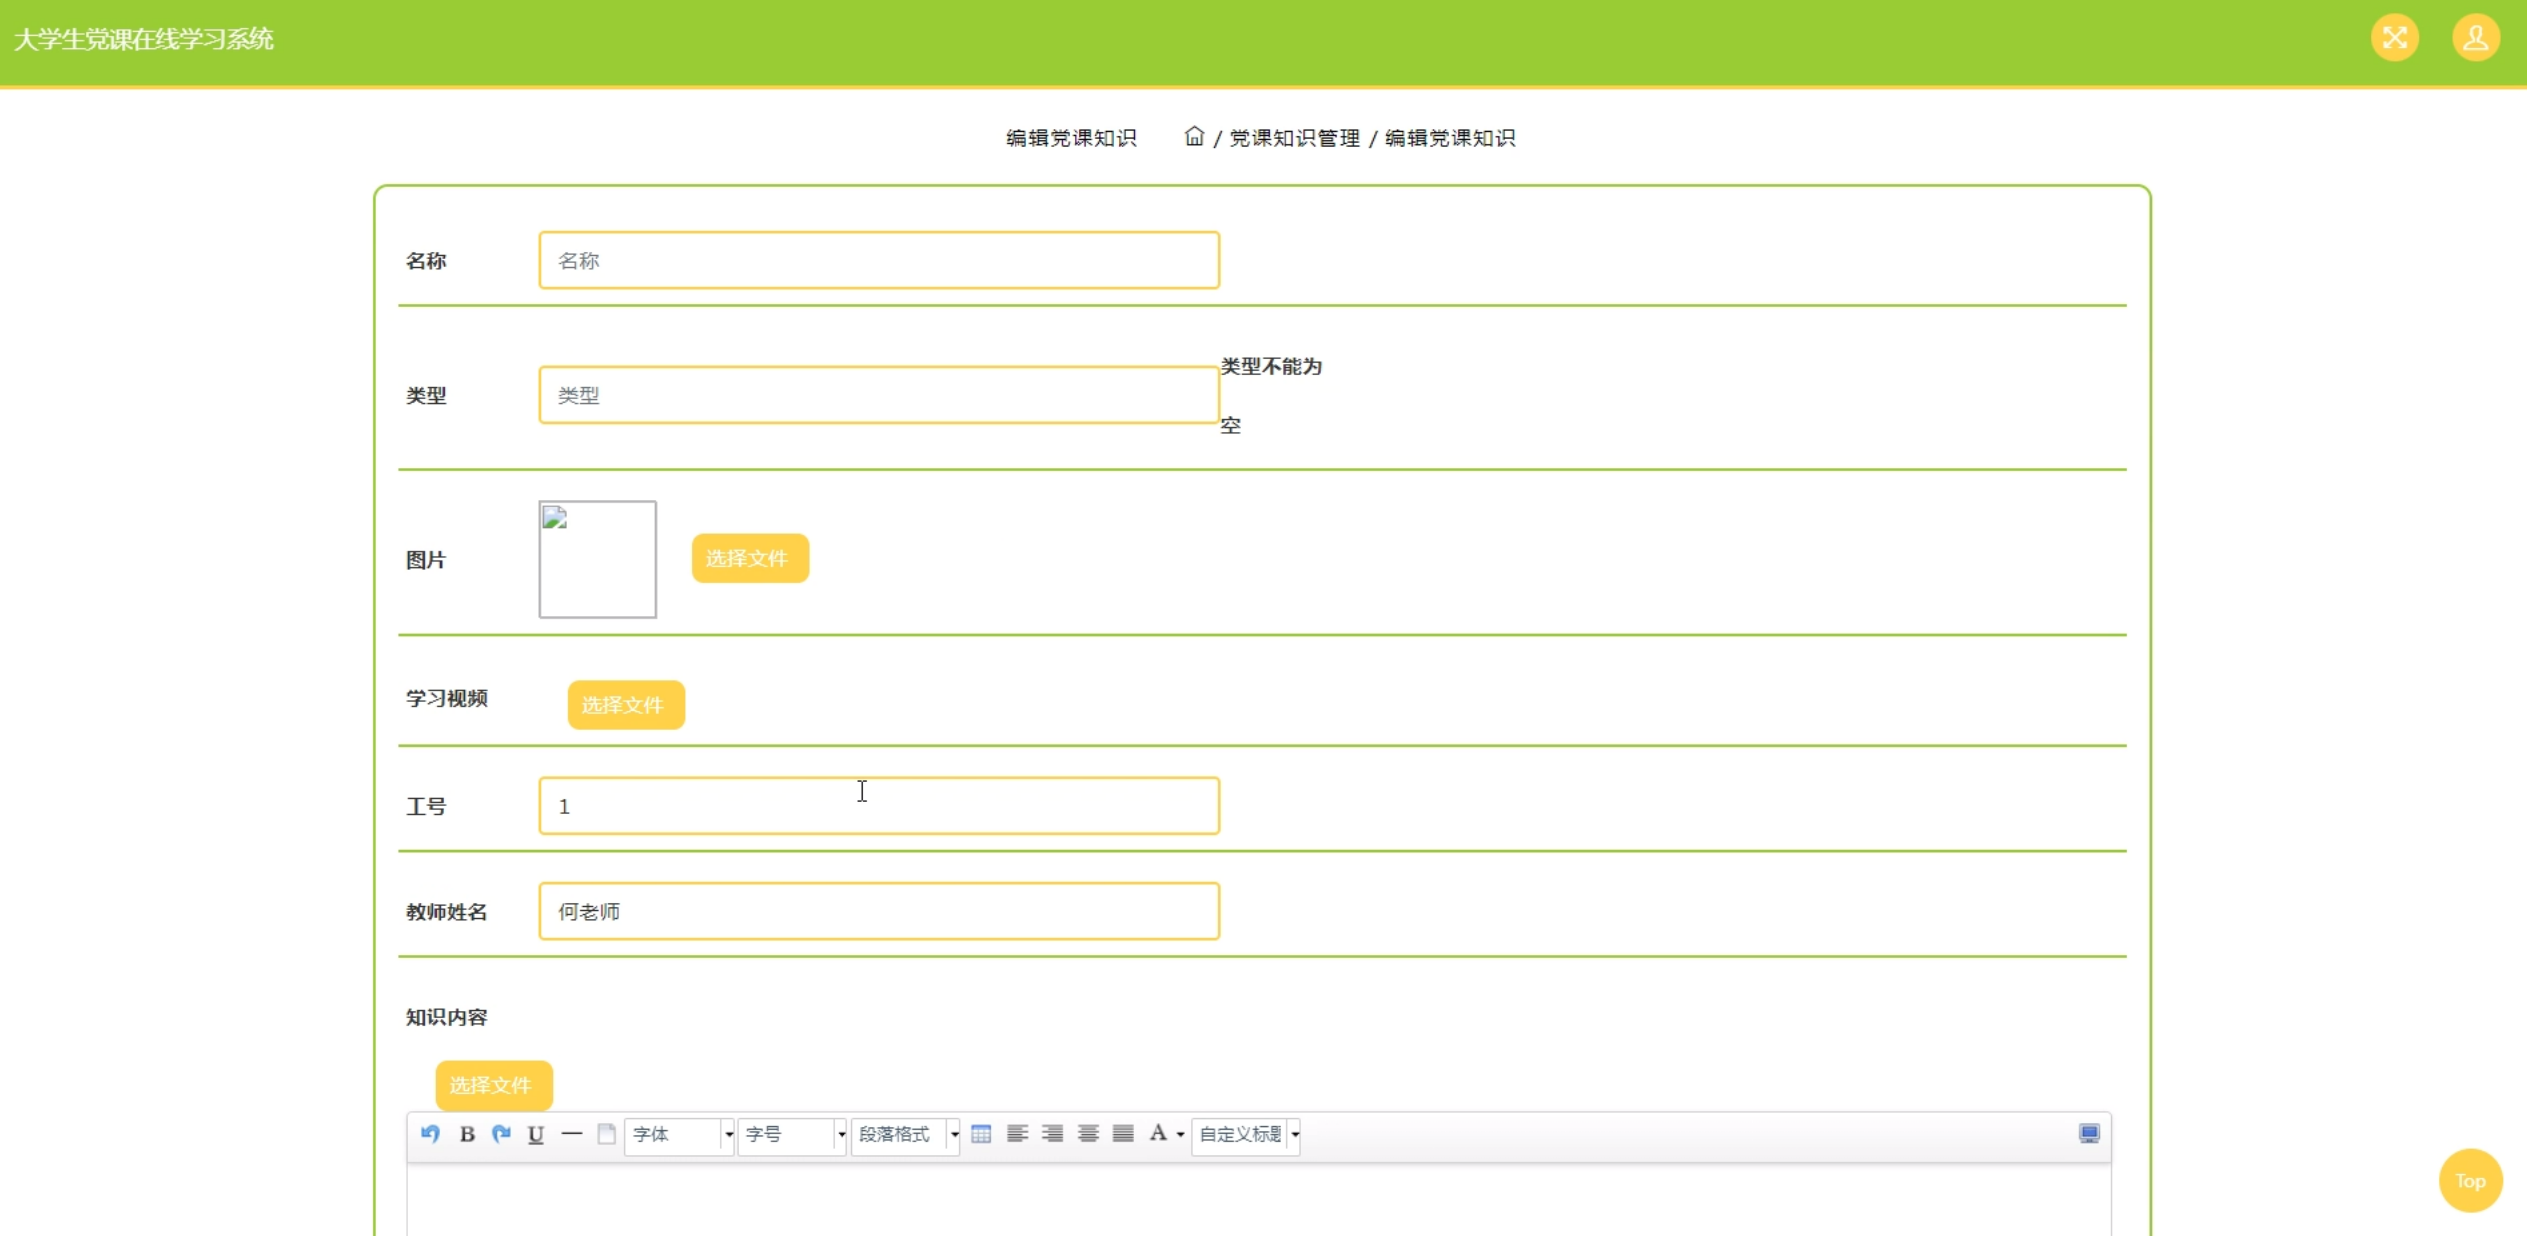
Task: Align text right in editor
Action: (1052, 1133)
